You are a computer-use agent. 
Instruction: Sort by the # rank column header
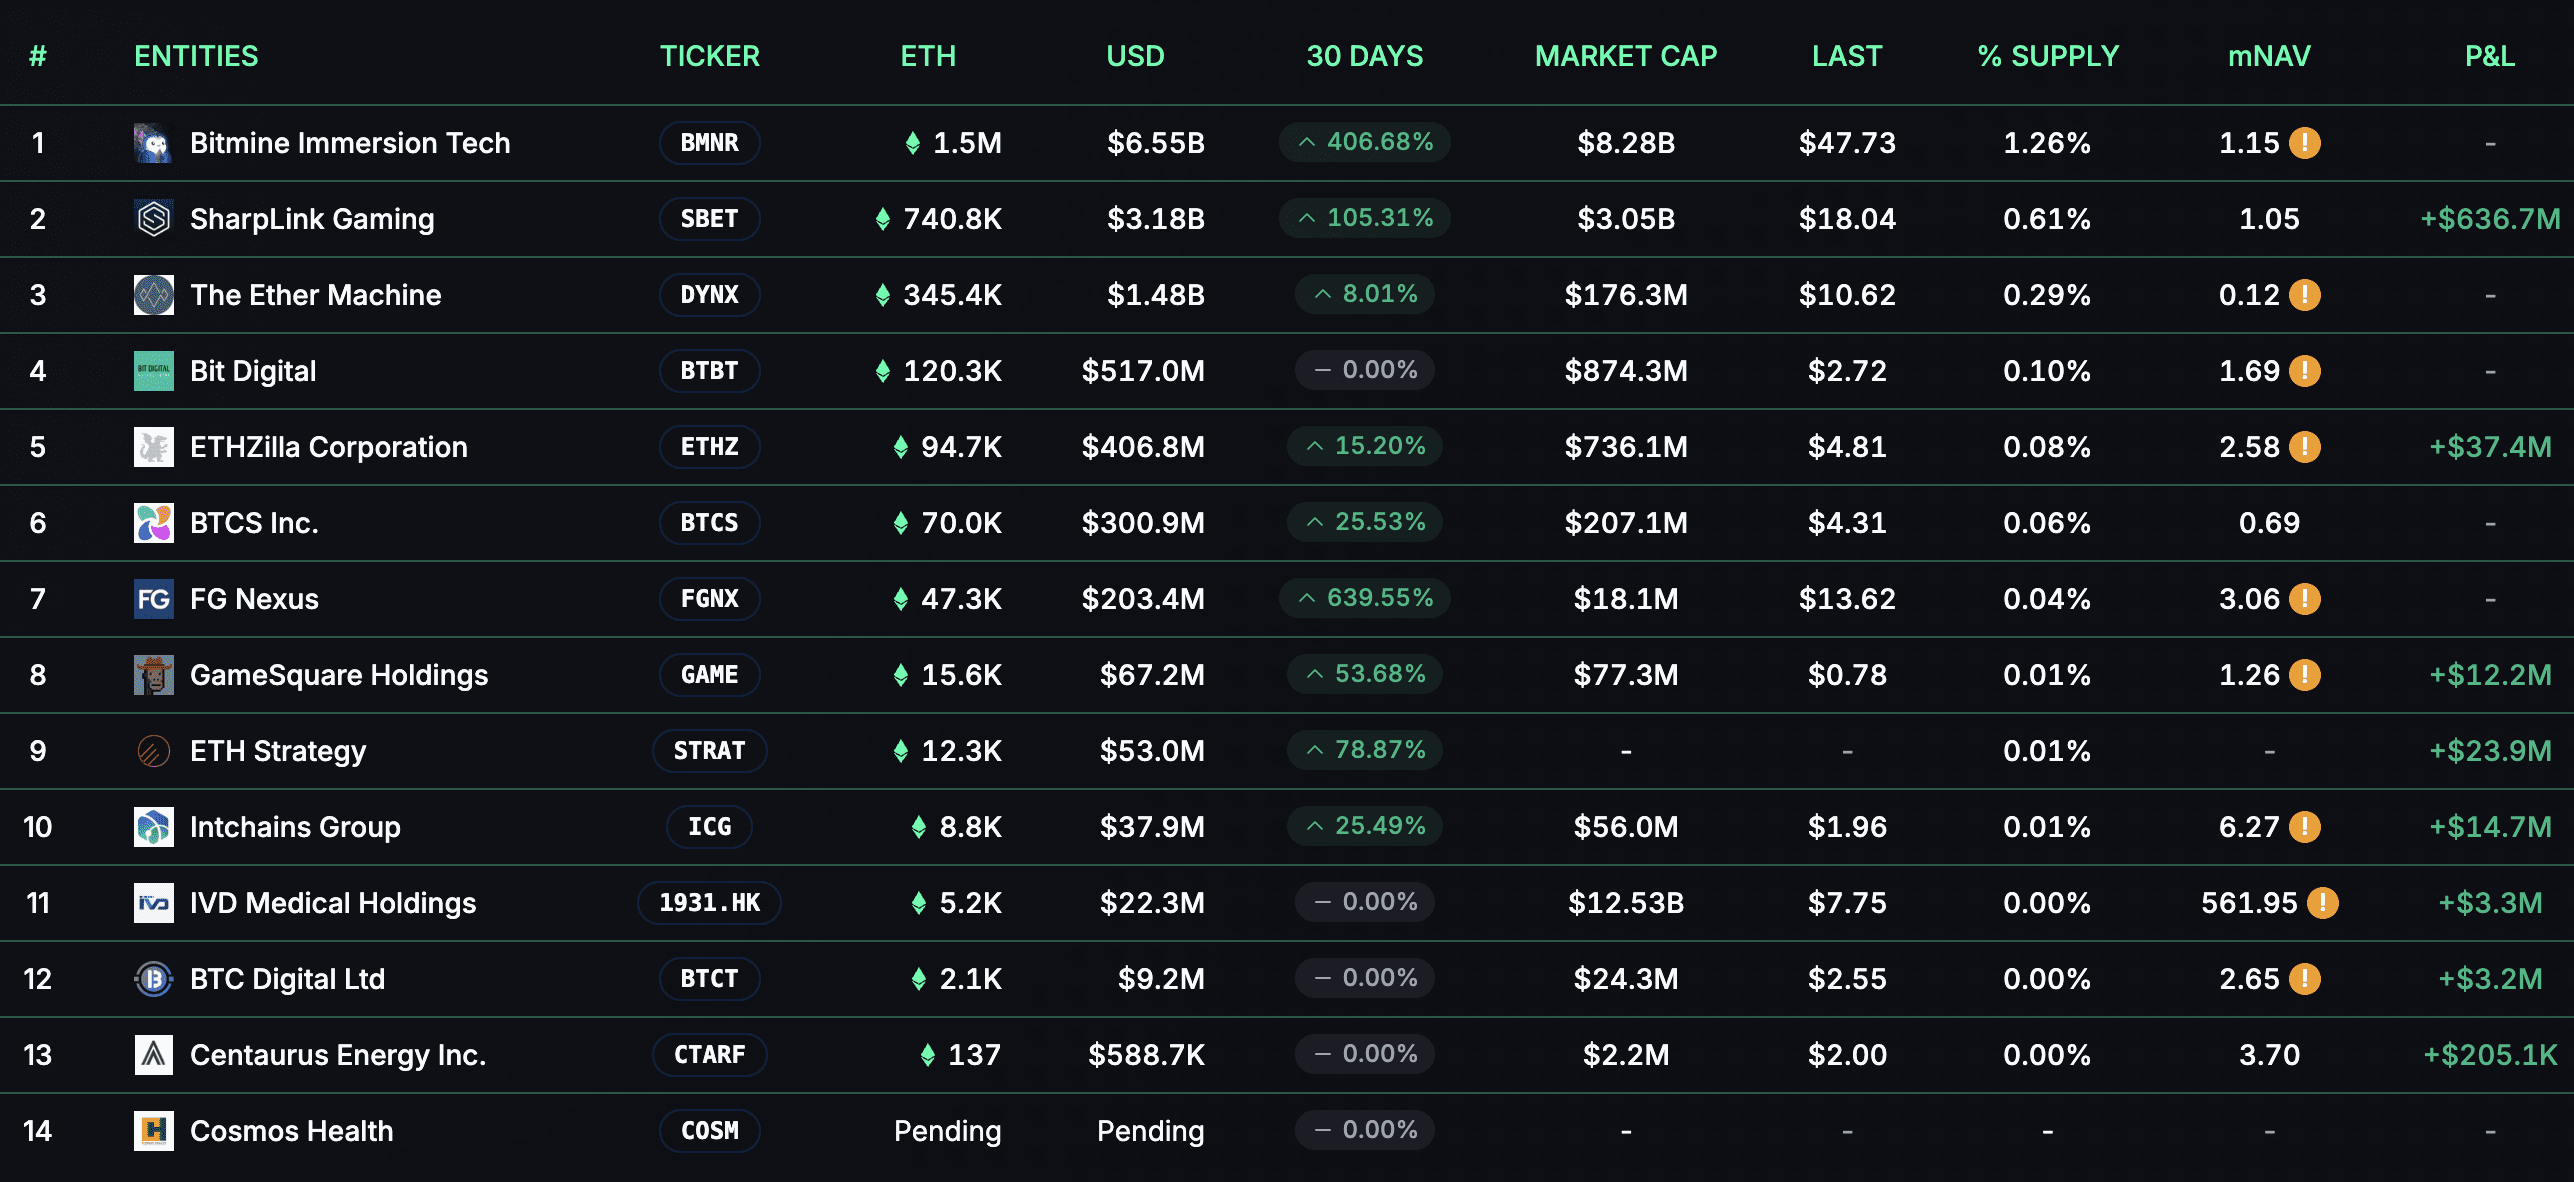(x=38, y=56)
